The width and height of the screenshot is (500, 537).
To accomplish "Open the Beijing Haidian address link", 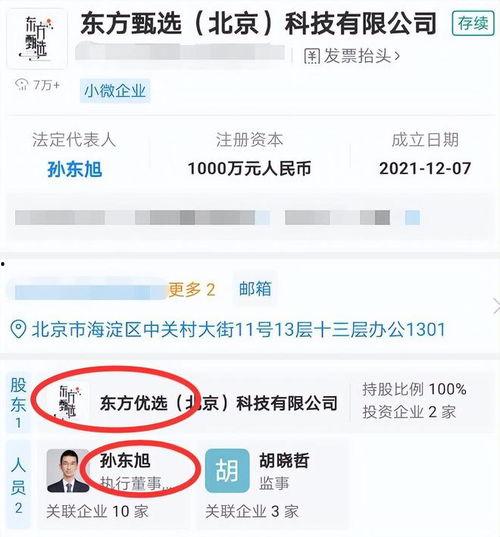I will click(x=238, y=329).
